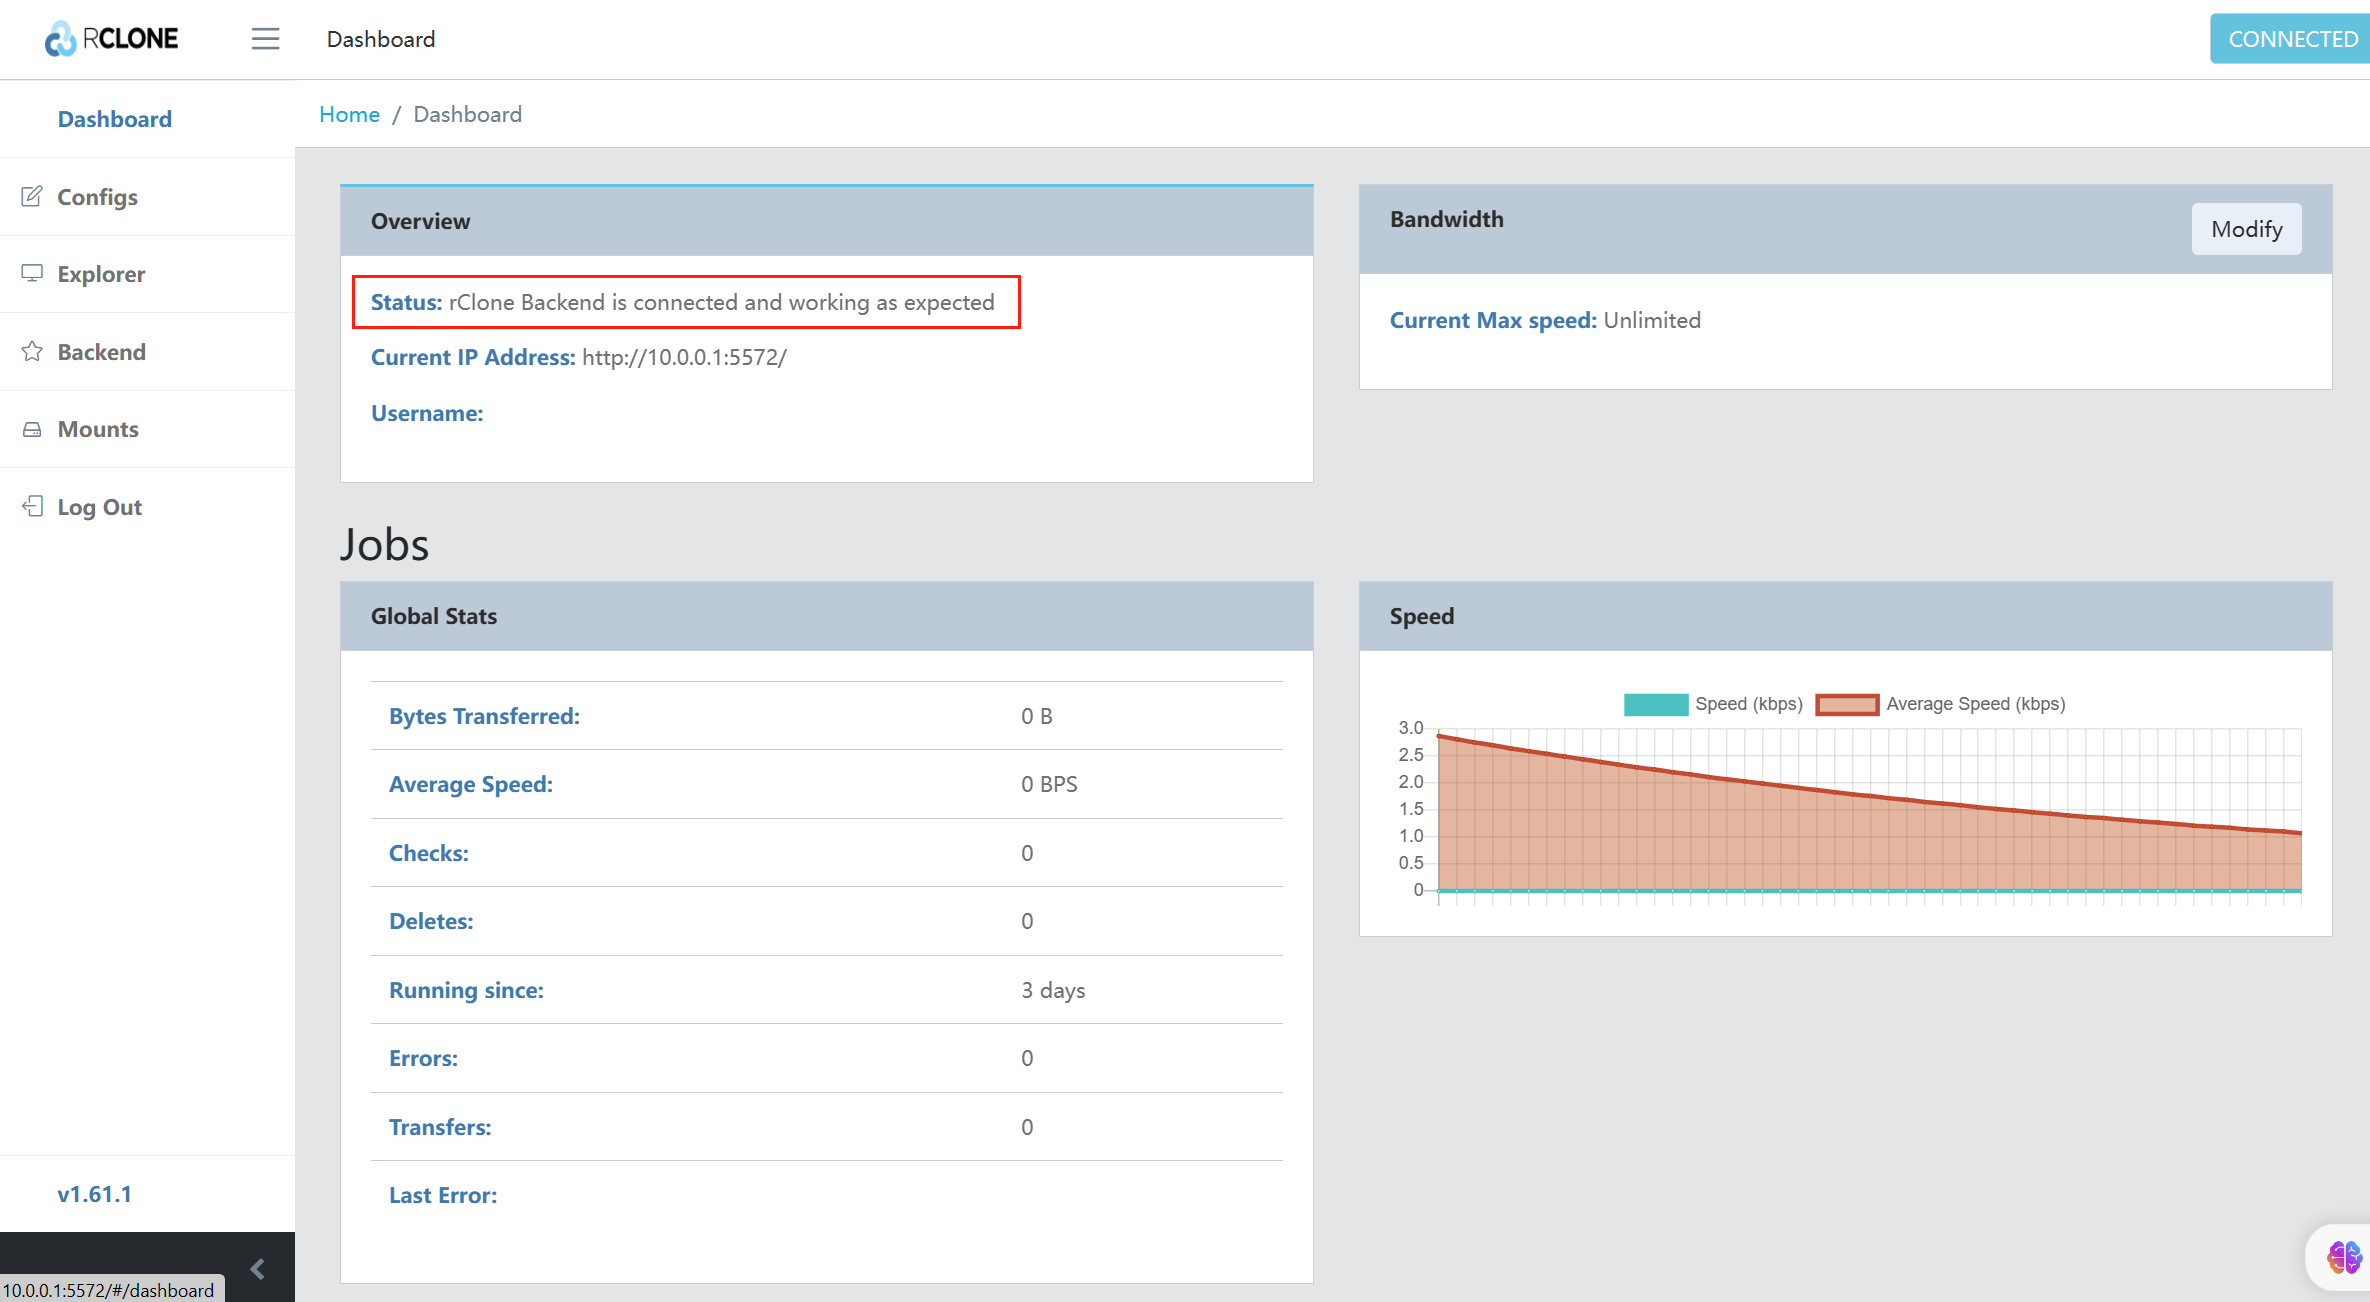This screenshot has height=1302, width=2370.
Task: Click the Rclone logo icon
Action: tap(60, 39)
